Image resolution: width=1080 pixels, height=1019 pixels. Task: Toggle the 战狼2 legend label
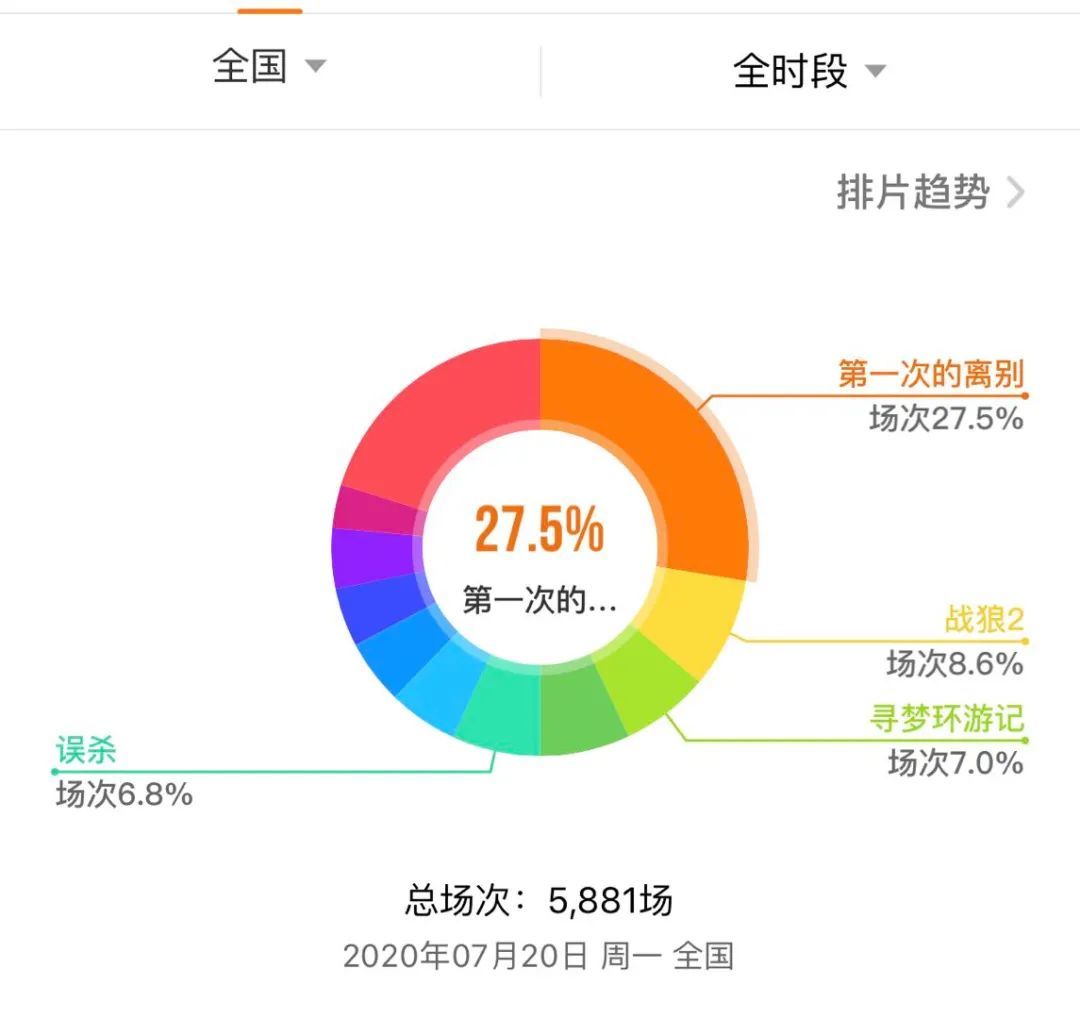pos(975,618)
